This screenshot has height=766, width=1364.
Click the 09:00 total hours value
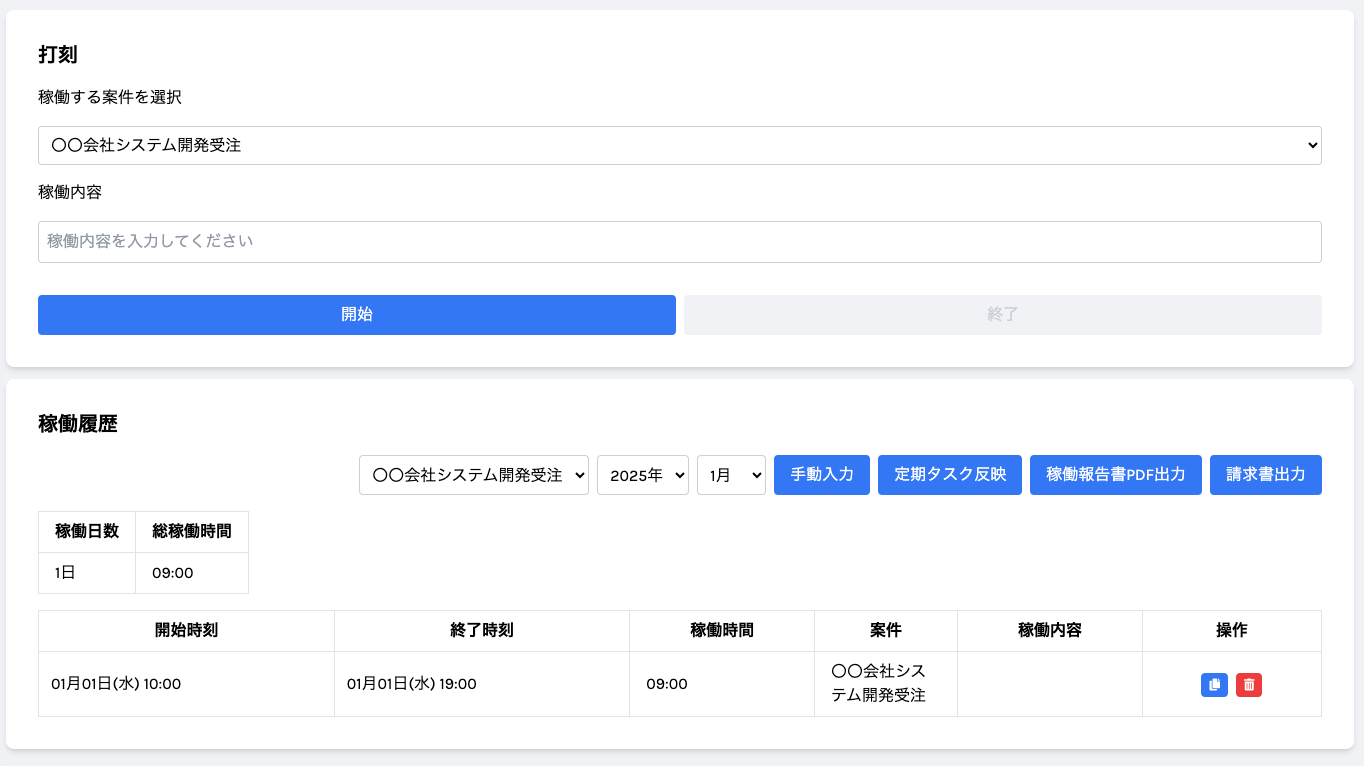[192, 573]
